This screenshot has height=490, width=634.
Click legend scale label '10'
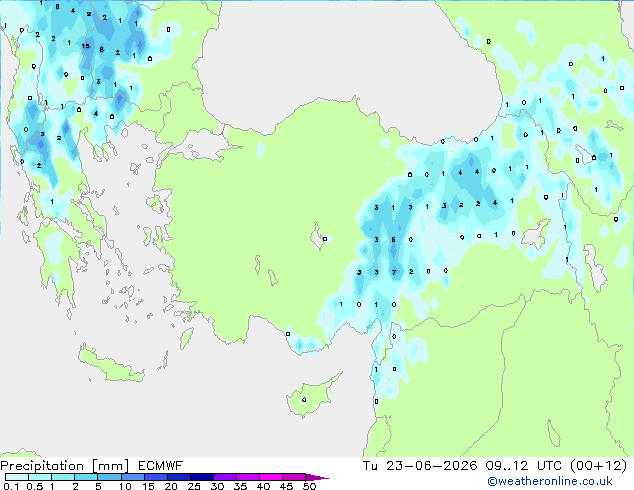point(125,486)
